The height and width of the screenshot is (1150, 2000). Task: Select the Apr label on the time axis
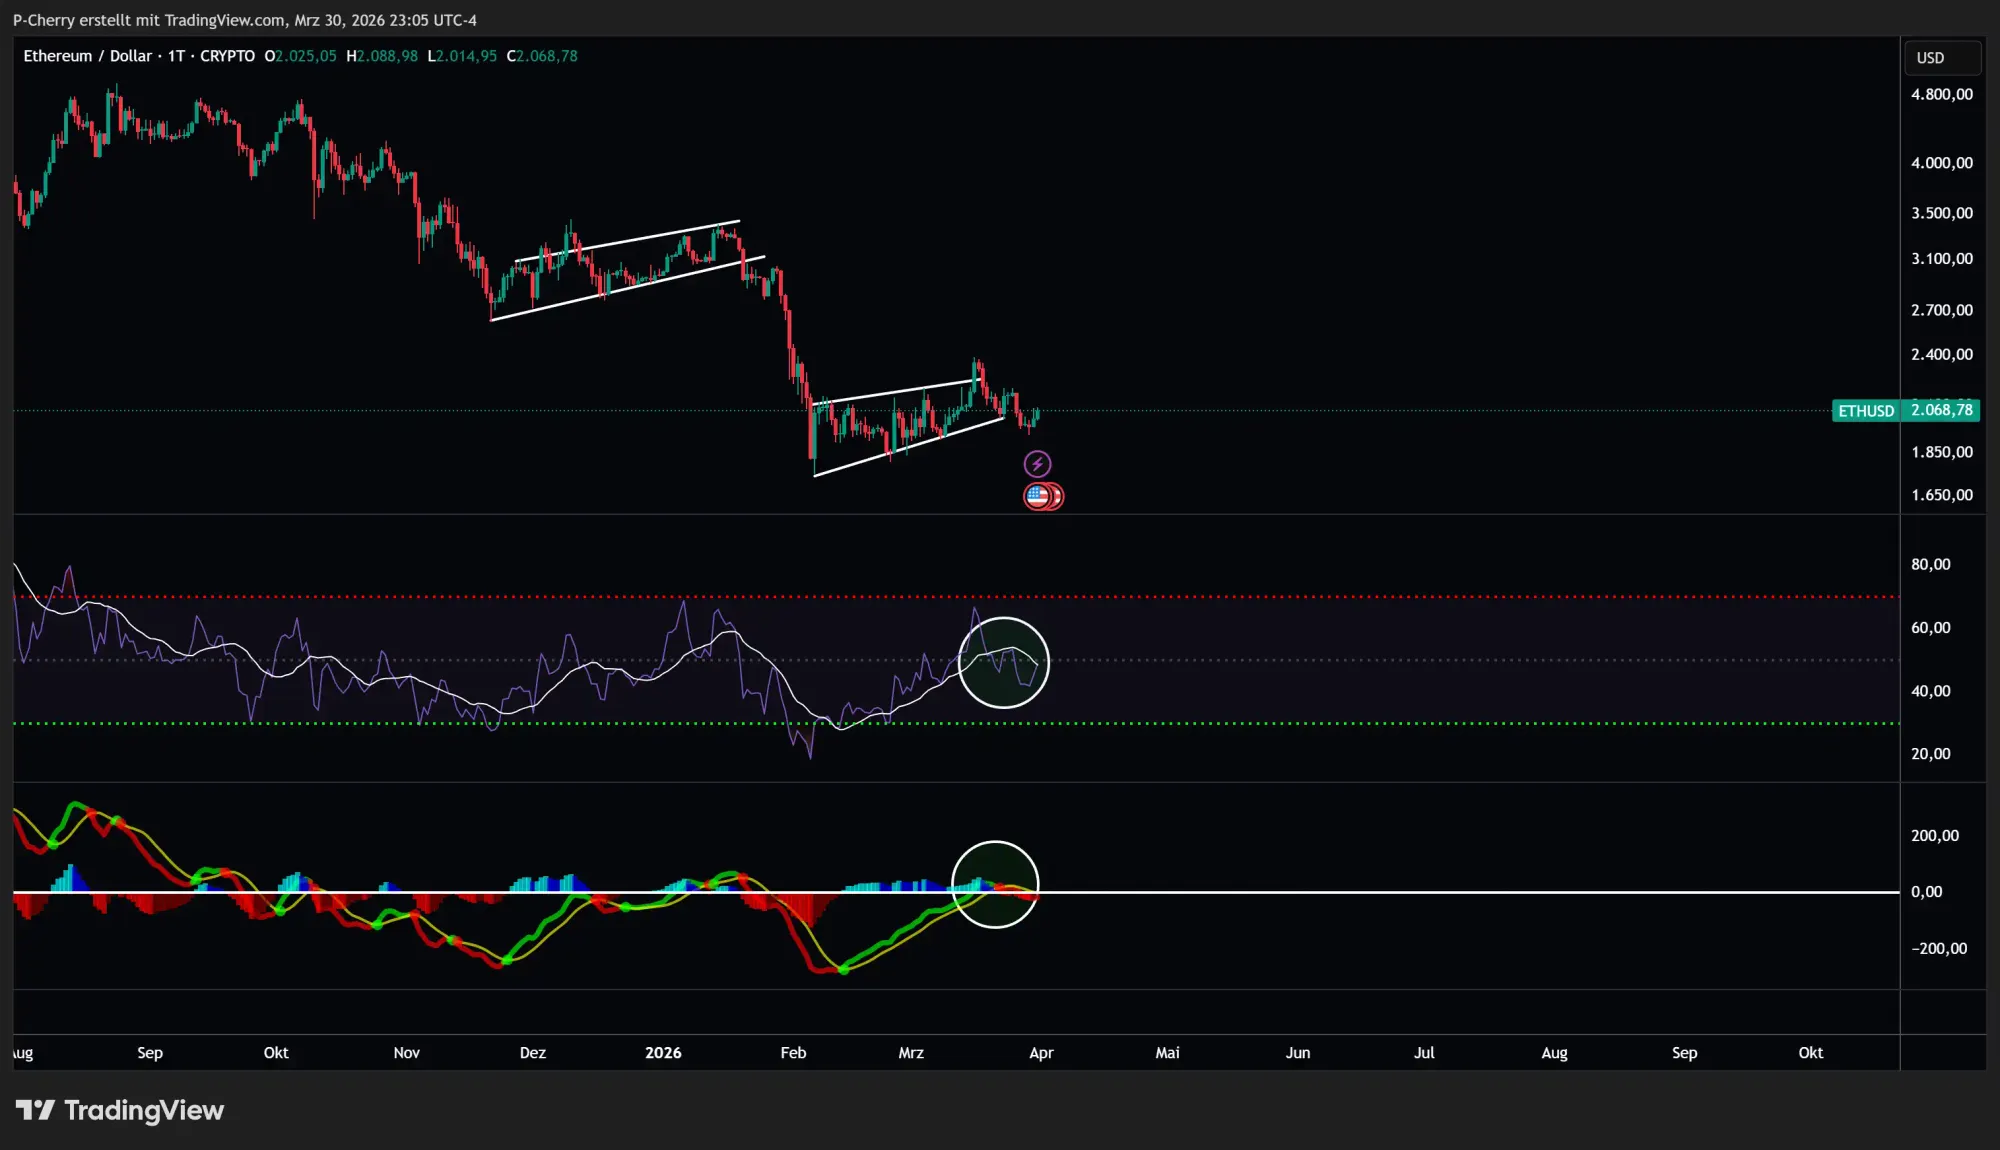(1041, 1053)
